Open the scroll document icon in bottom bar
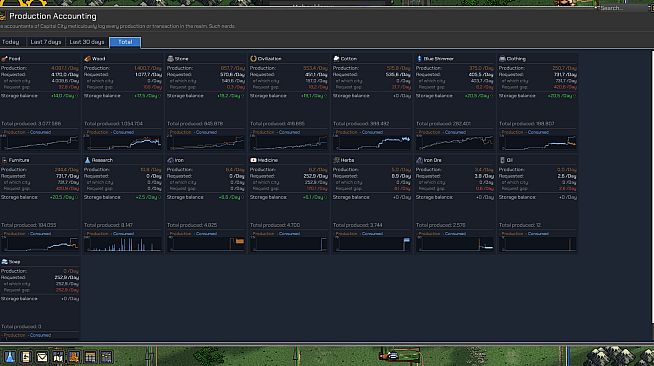Image resolution: width=654 pixels, height=366 pixels. (26, 357)
